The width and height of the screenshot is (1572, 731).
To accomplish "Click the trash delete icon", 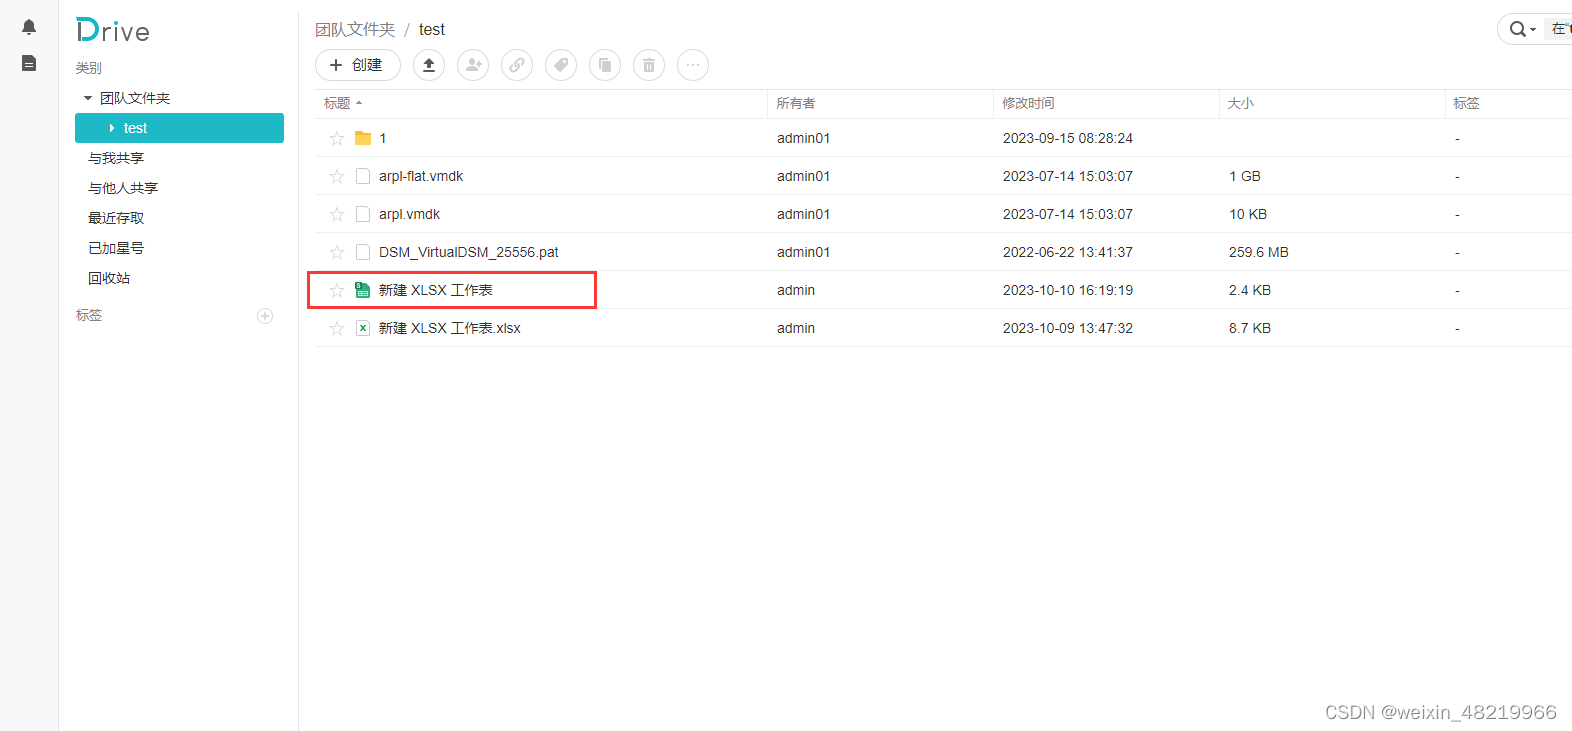I will tap(649, 65).
